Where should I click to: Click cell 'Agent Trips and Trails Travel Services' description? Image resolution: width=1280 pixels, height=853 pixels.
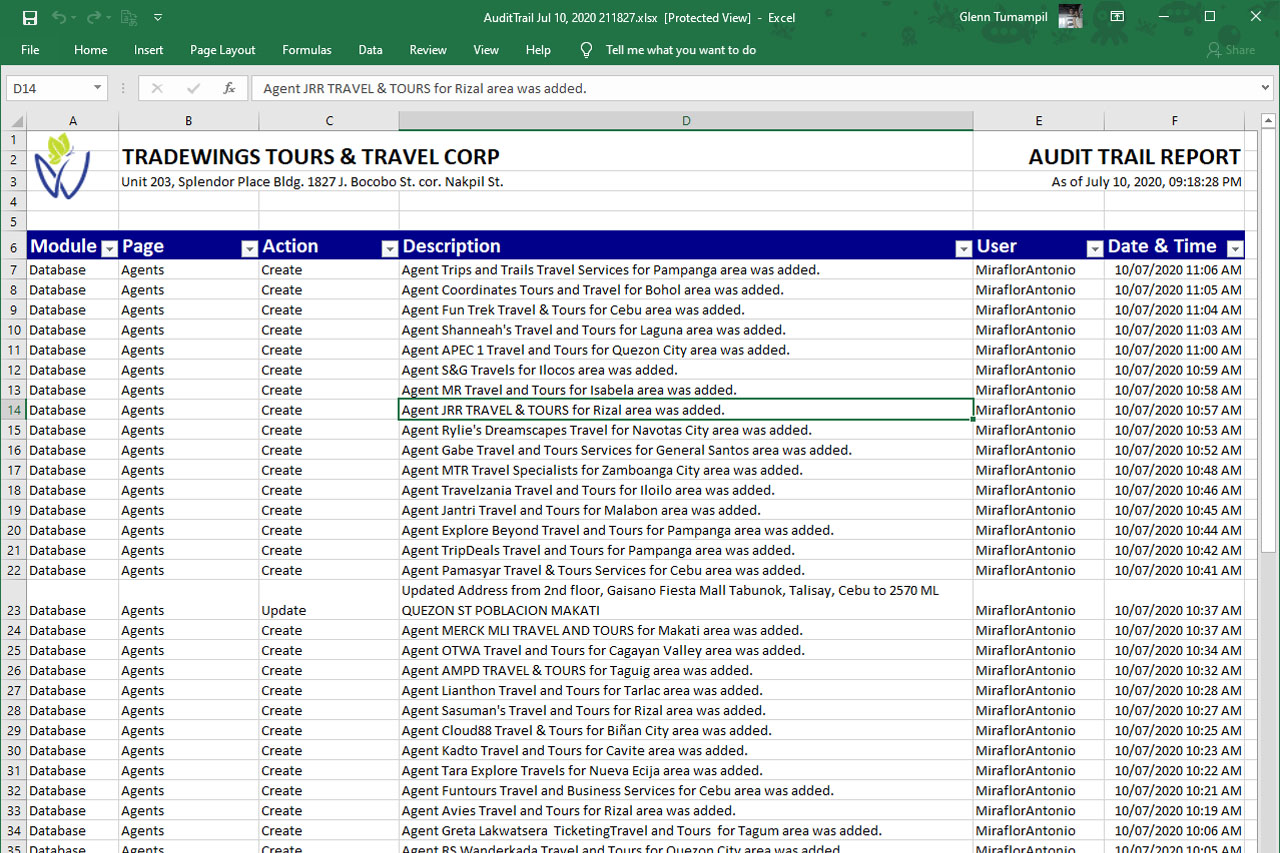[686, 270]
